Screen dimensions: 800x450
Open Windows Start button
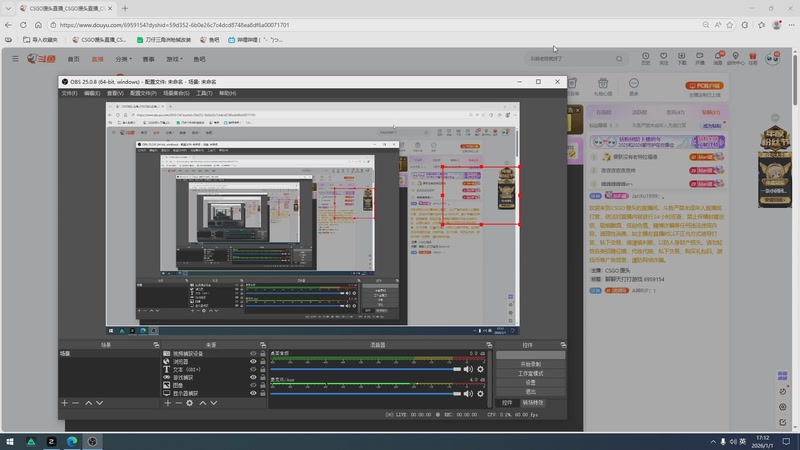point(10,441)
